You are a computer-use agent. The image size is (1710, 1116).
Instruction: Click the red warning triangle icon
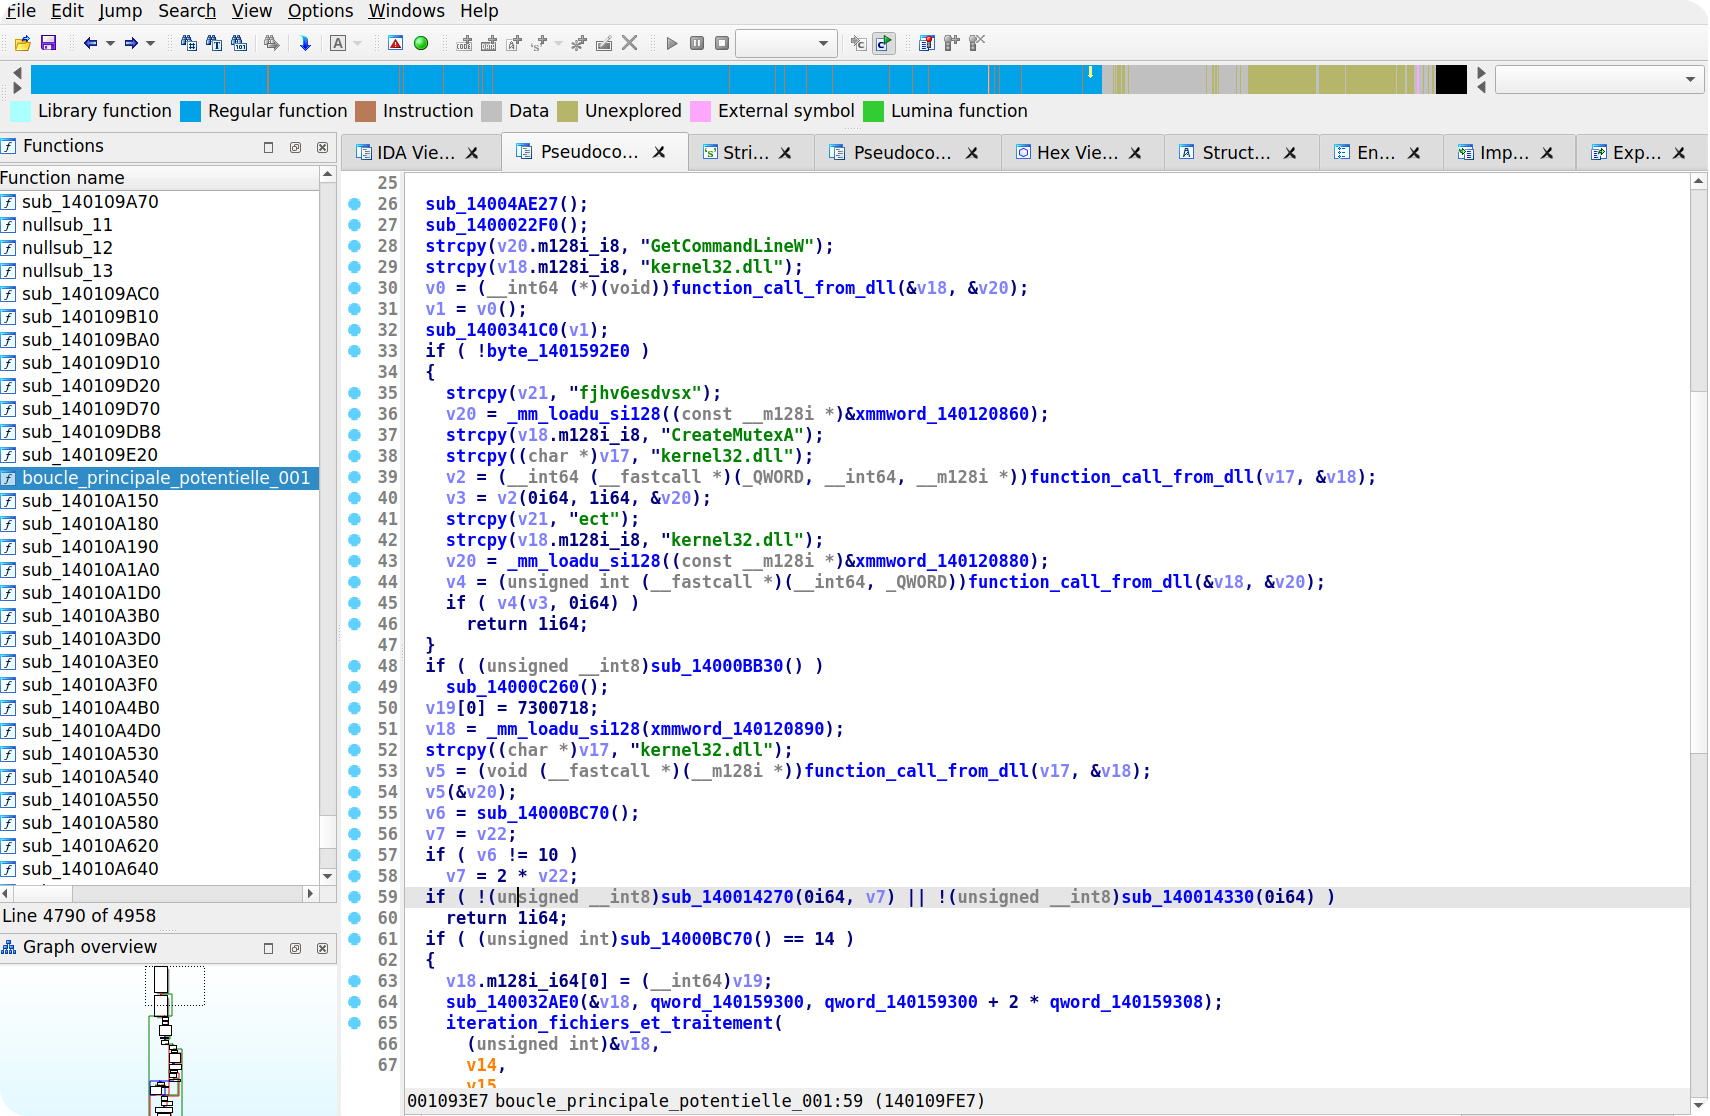(x=396, y=43)
